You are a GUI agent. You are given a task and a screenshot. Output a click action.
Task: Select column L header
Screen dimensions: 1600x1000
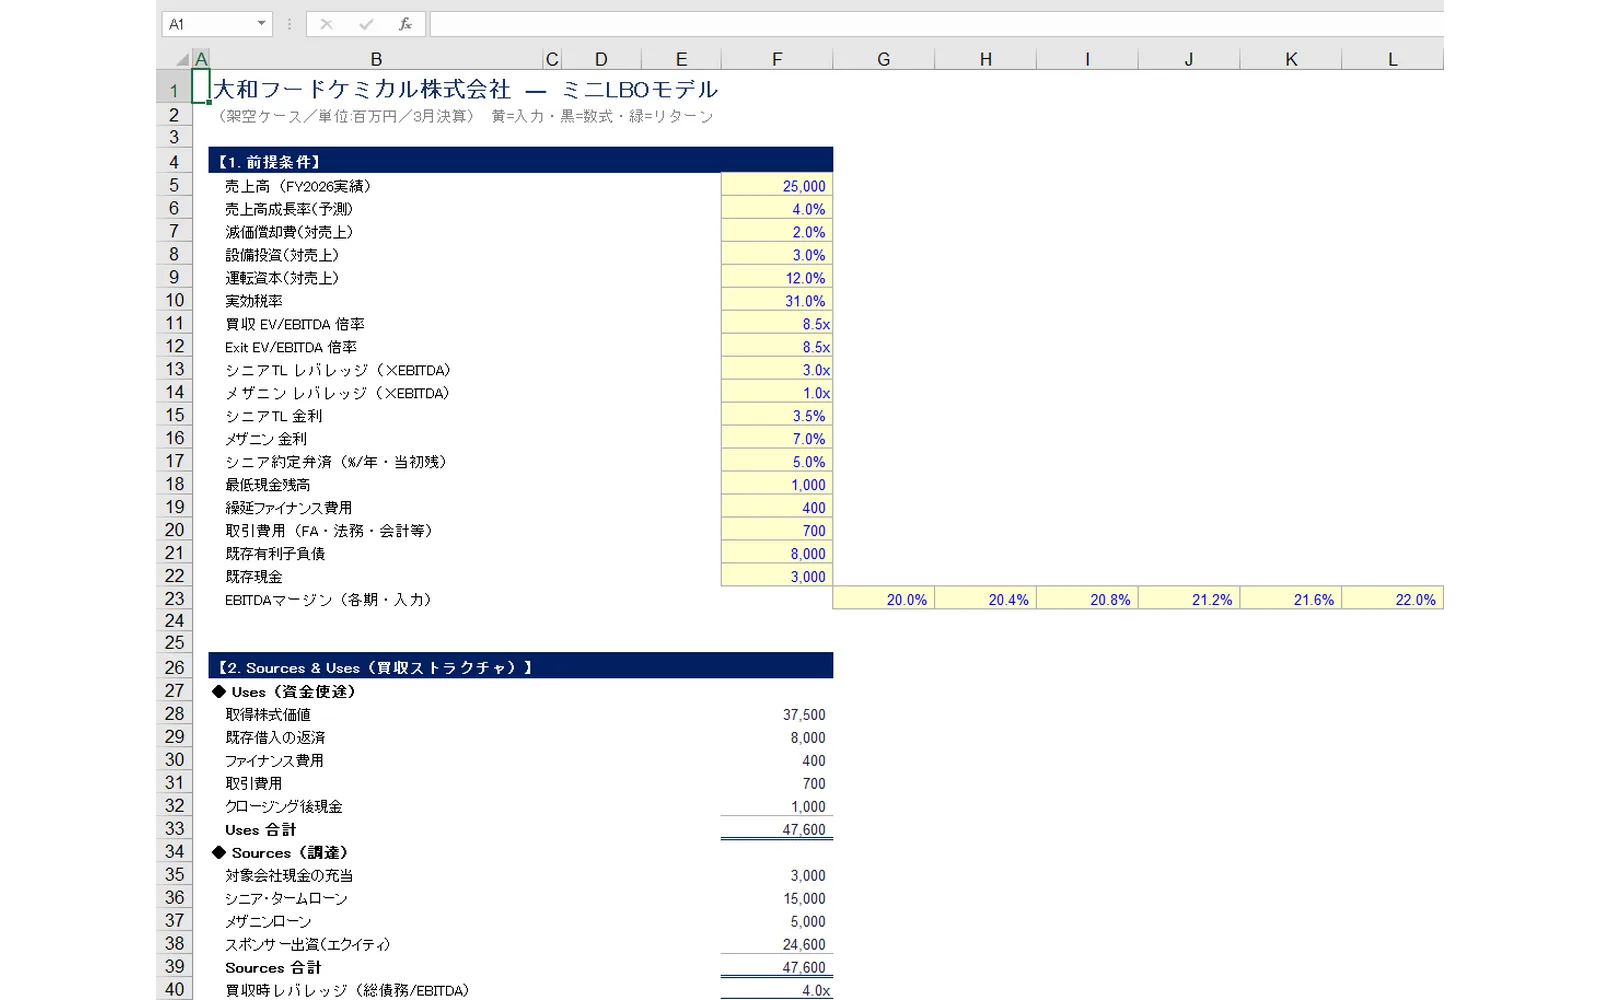click(1392, 59)
